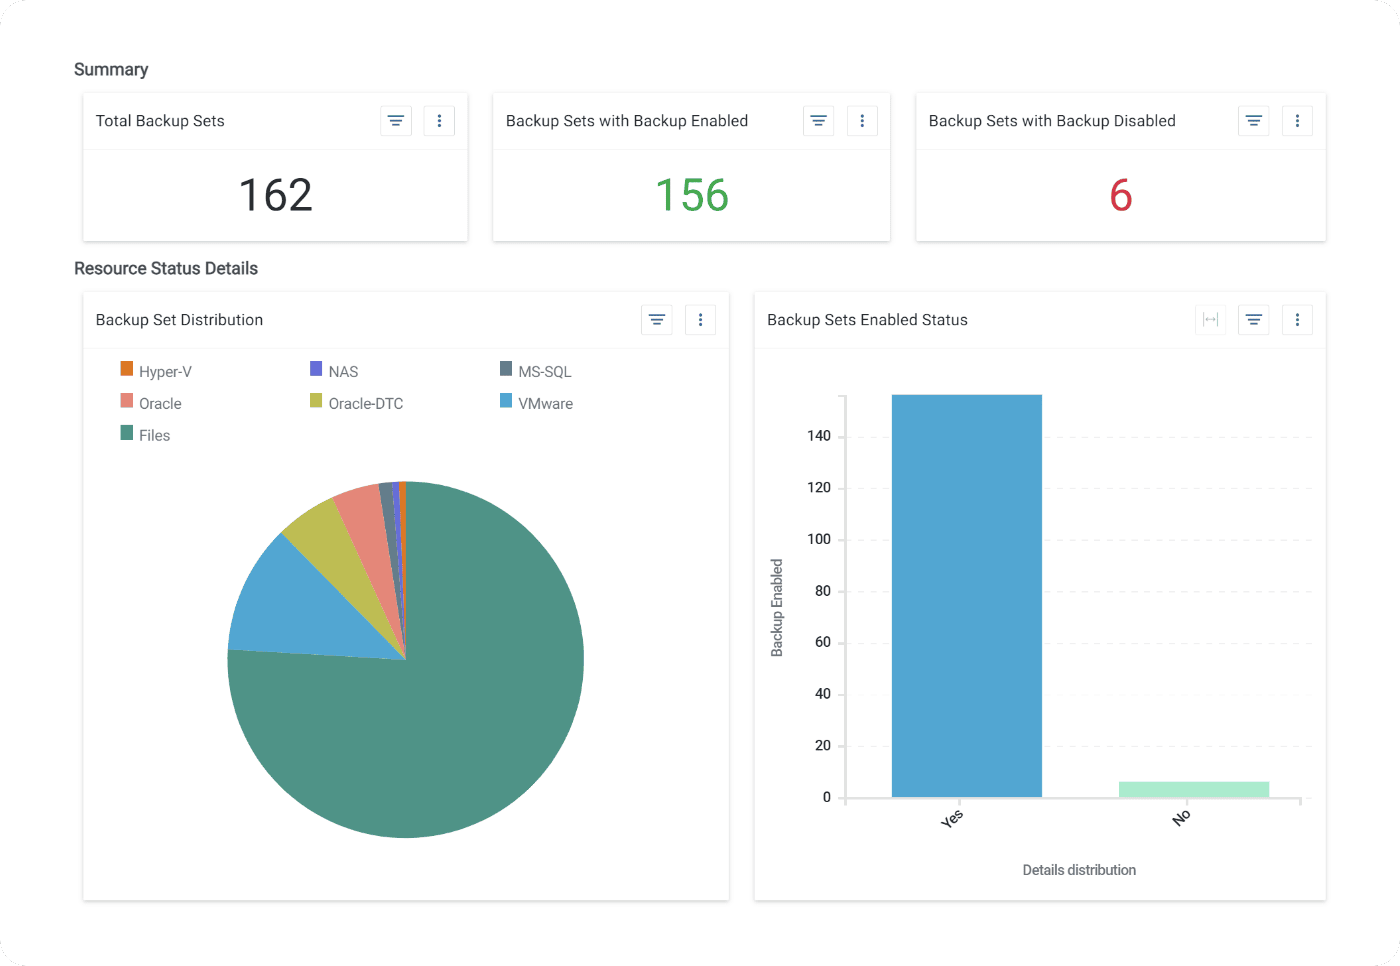
Task: Click the 162 total backup sets value
Action: 276,195
